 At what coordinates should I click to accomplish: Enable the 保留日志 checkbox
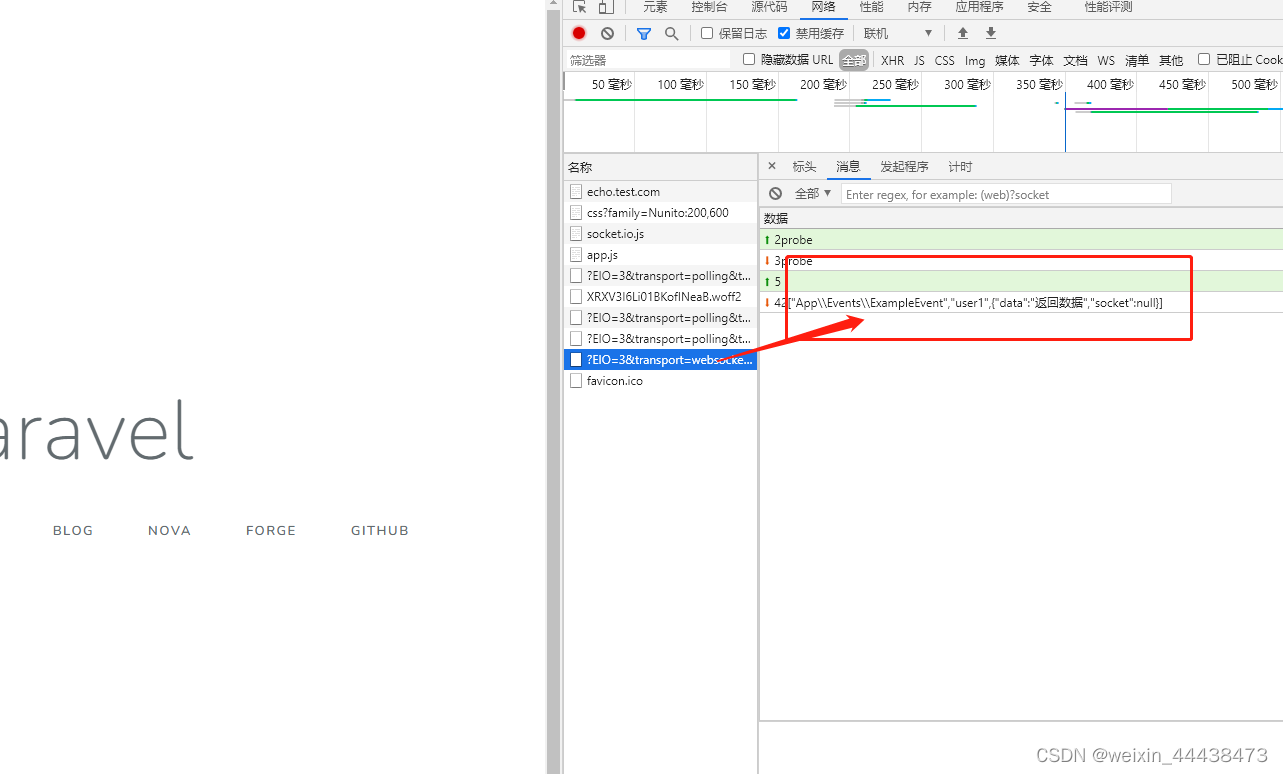[708, 32]
